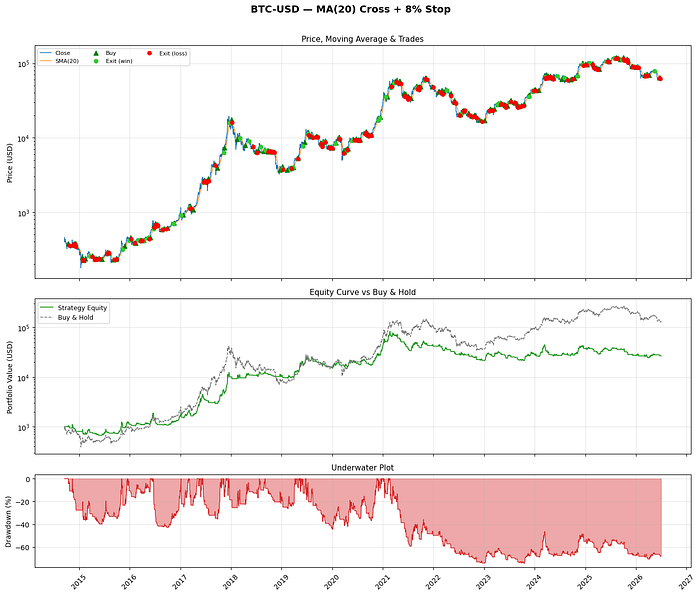Viewport: 700px width, 595px height.
Task: Click the '−40' tick on the Drawdown axis
Action: click(x=23, y=525)
